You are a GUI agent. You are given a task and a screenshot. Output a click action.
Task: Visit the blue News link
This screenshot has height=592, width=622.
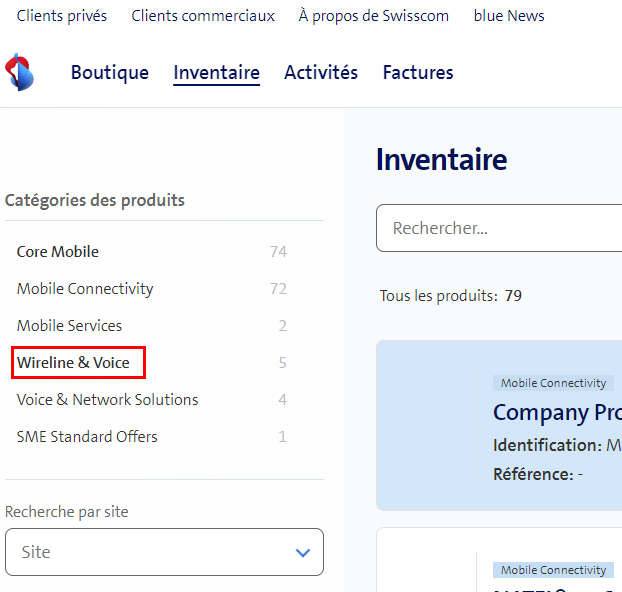[x=509, y=16]
